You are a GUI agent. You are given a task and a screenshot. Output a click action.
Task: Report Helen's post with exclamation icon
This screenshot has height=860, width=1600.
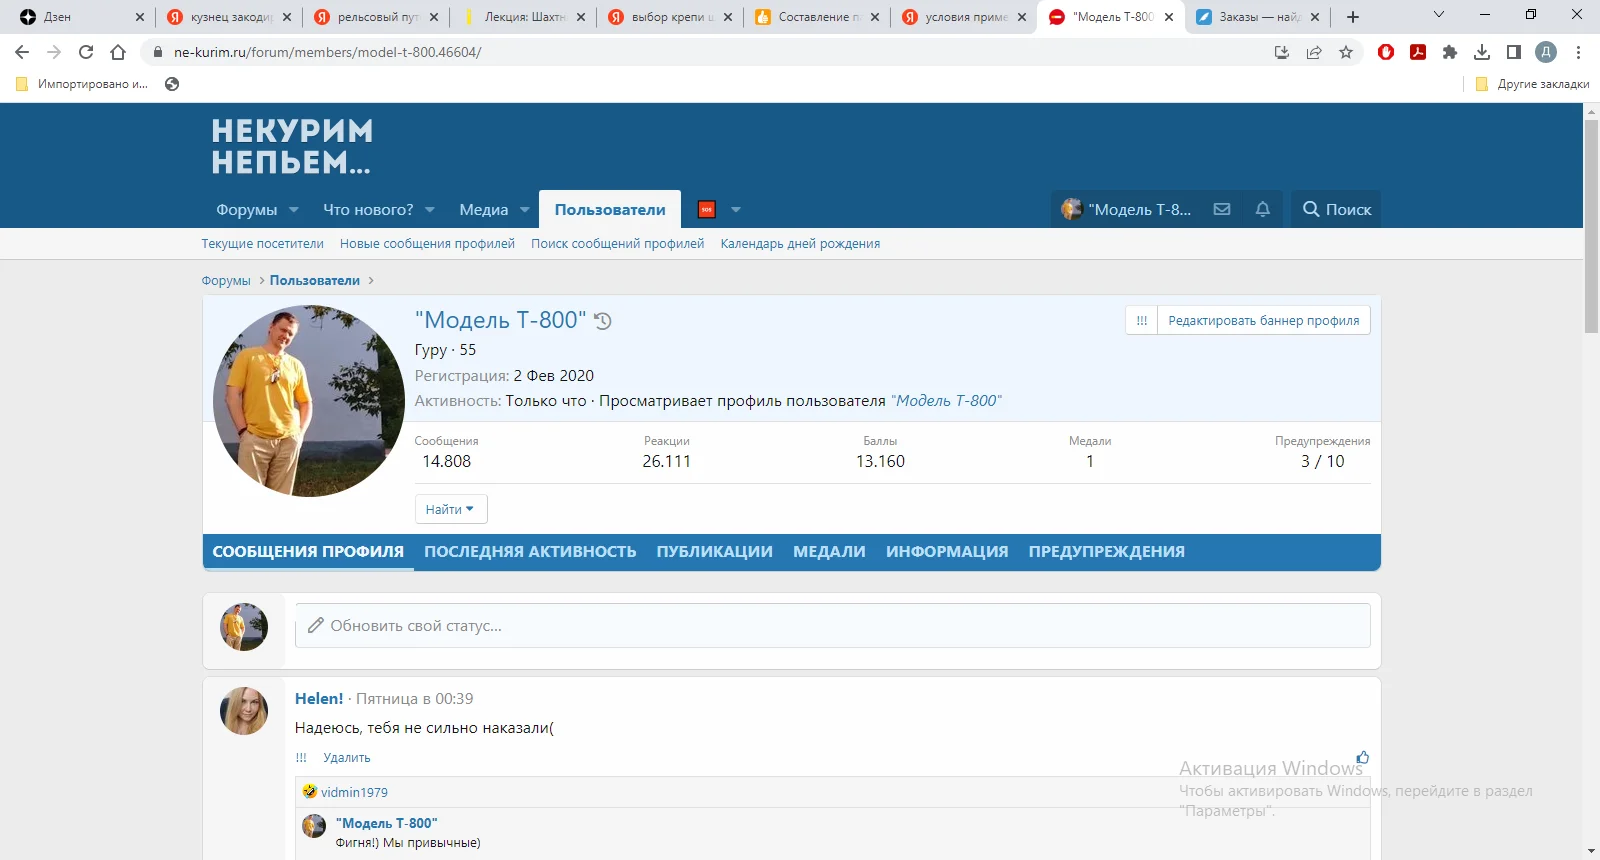[301, 758]
